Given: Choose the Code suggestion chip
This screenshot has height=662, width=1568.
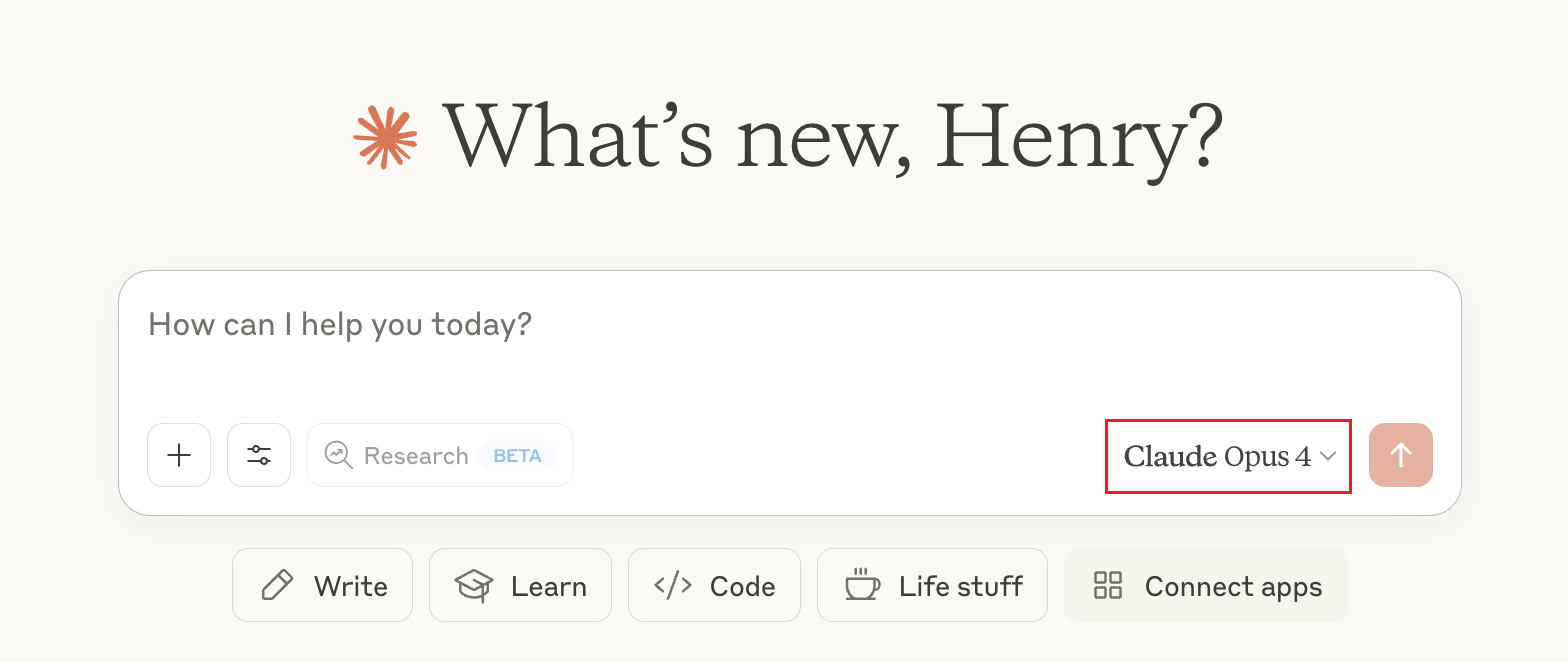Looking at the screenshot, I should click(x=714, y=585).
